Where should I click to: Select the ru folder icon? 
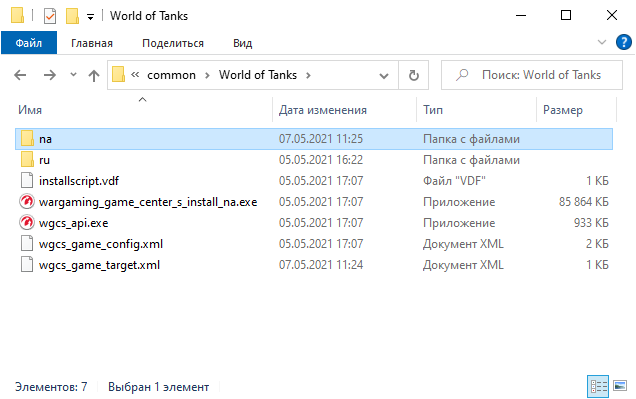tap(27, 160)
